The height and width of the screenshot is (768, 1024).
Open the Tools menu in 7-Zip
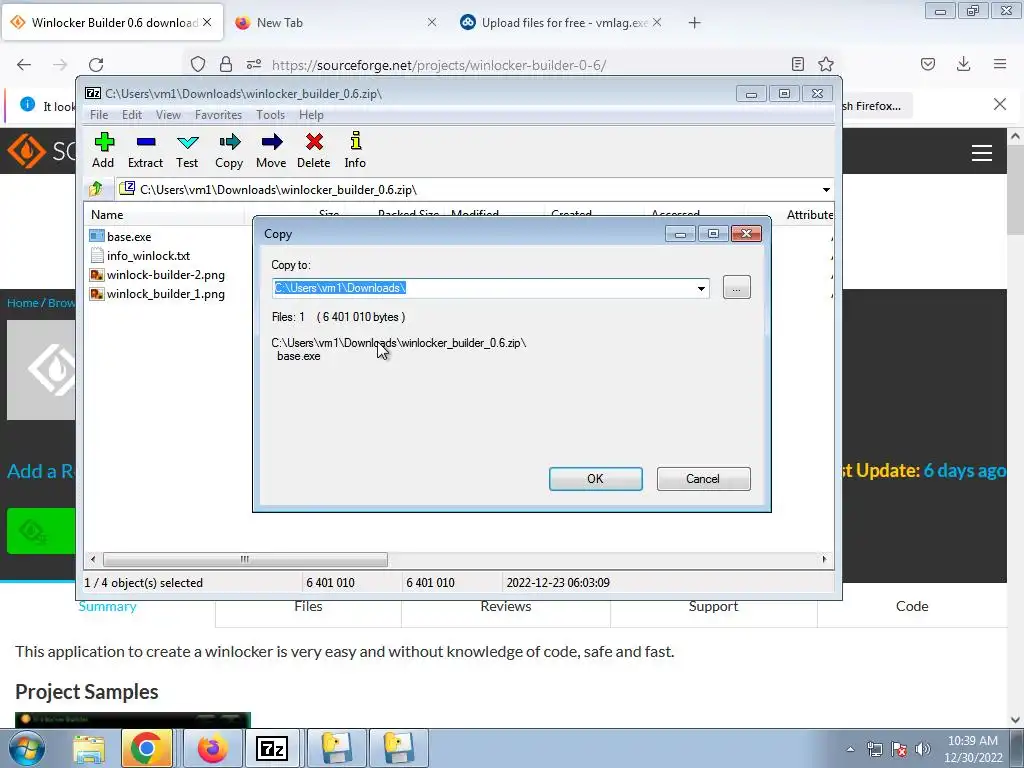(x=270, y=115)
